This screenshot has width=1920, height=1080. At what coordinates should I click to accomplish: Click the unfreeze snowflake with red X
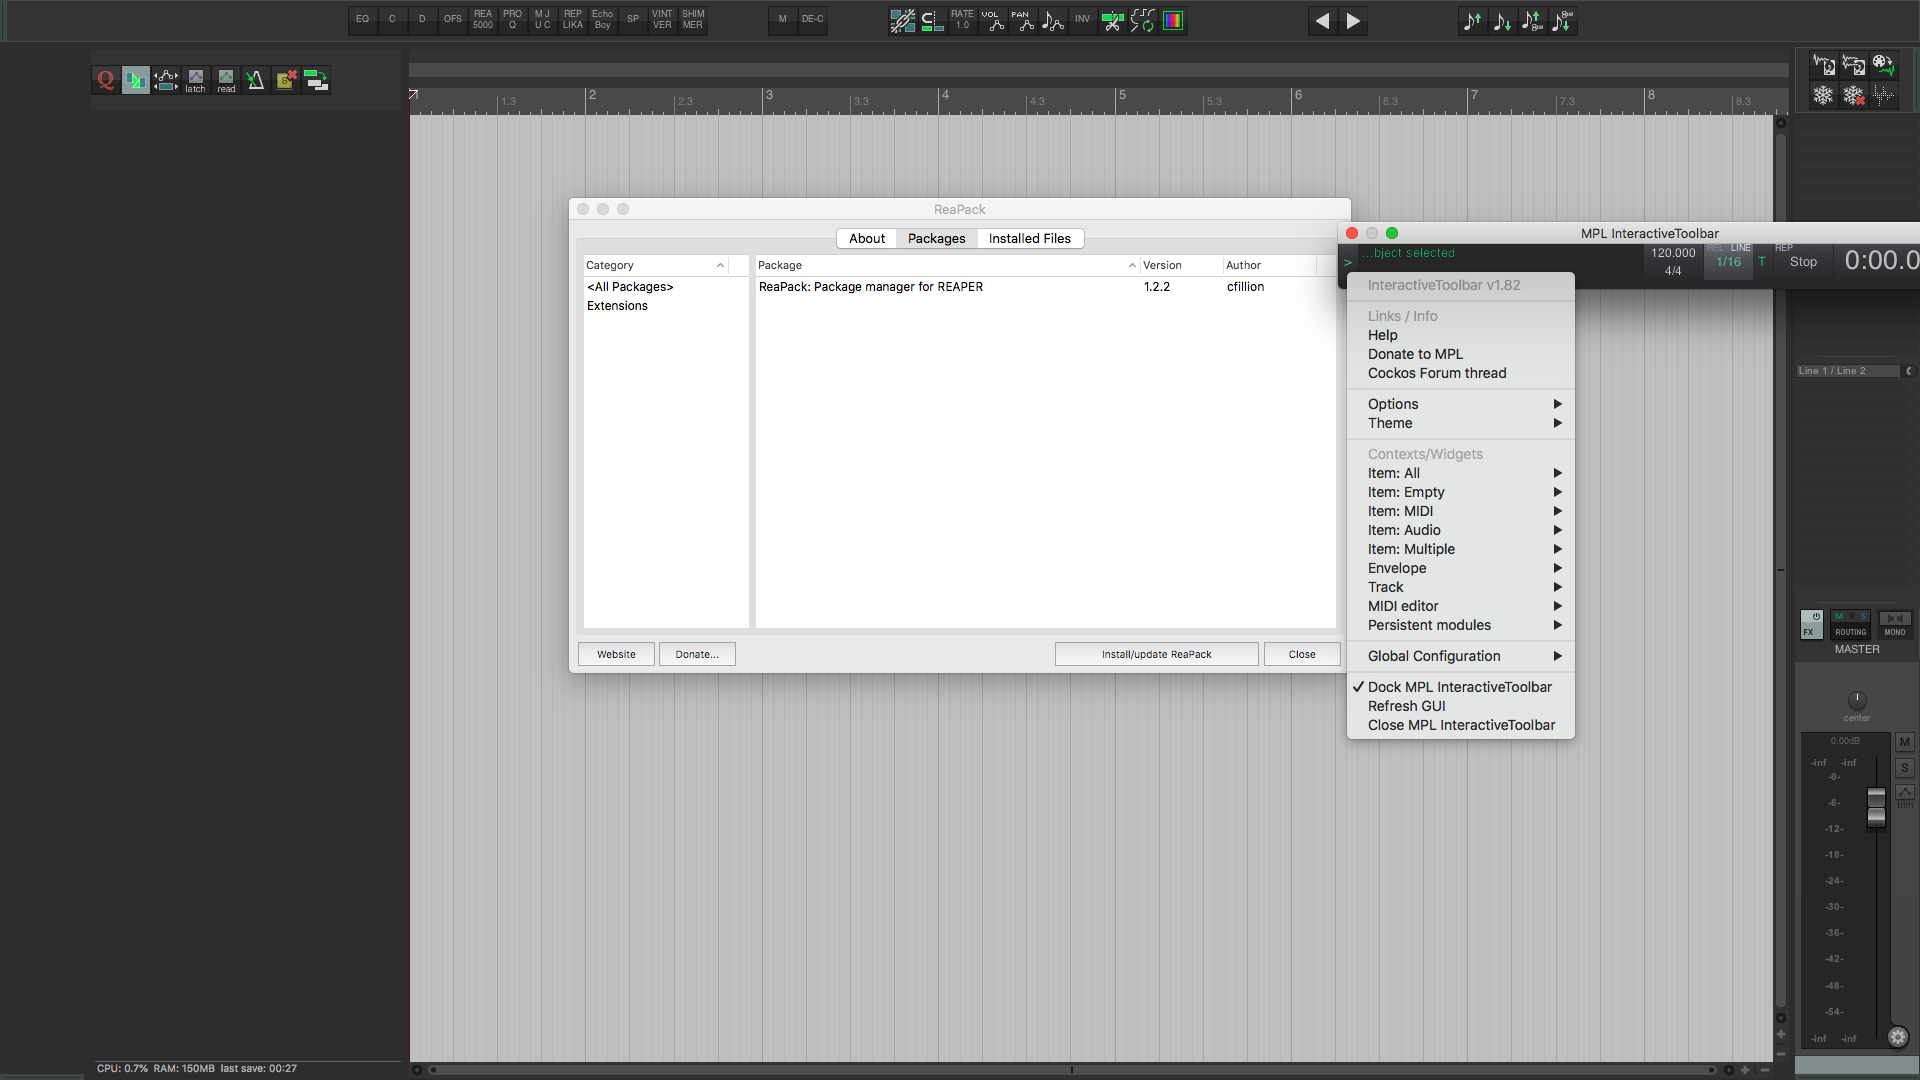(1853, 95)
